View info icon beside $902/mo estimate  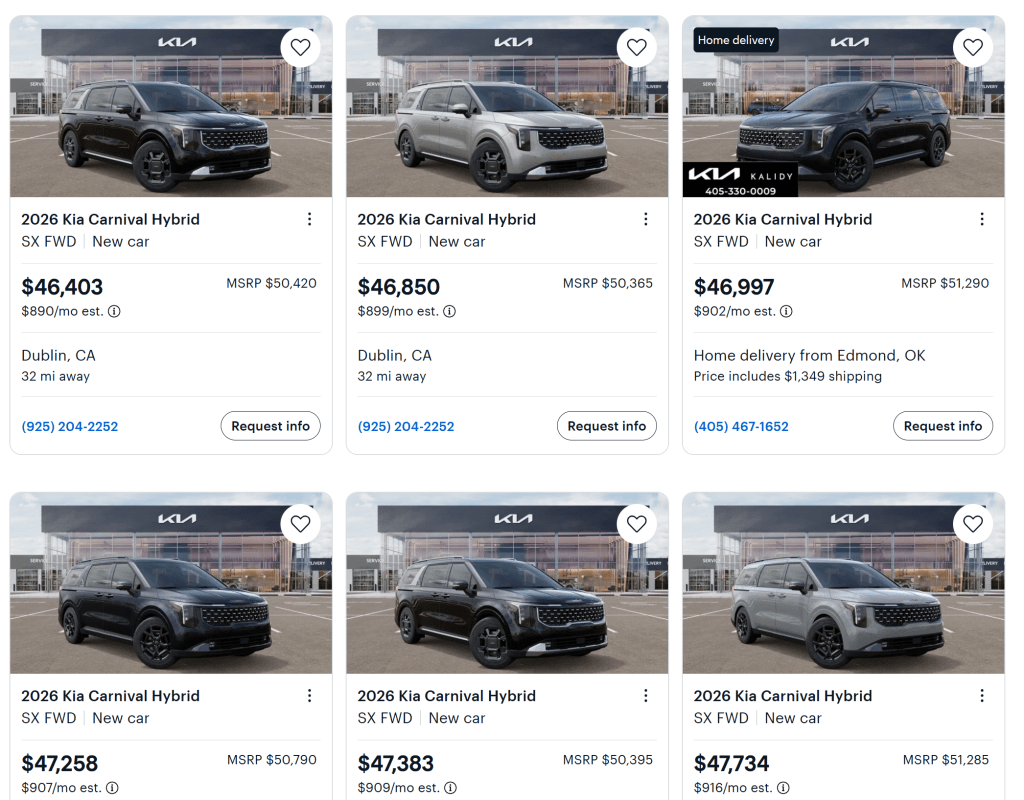tap(786, 311)
